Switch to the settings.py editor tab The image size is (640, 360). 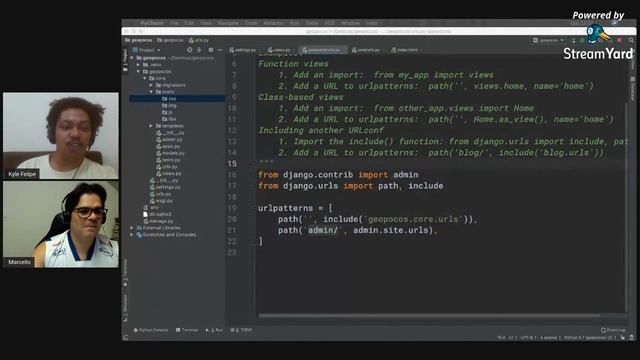point(242,50)
